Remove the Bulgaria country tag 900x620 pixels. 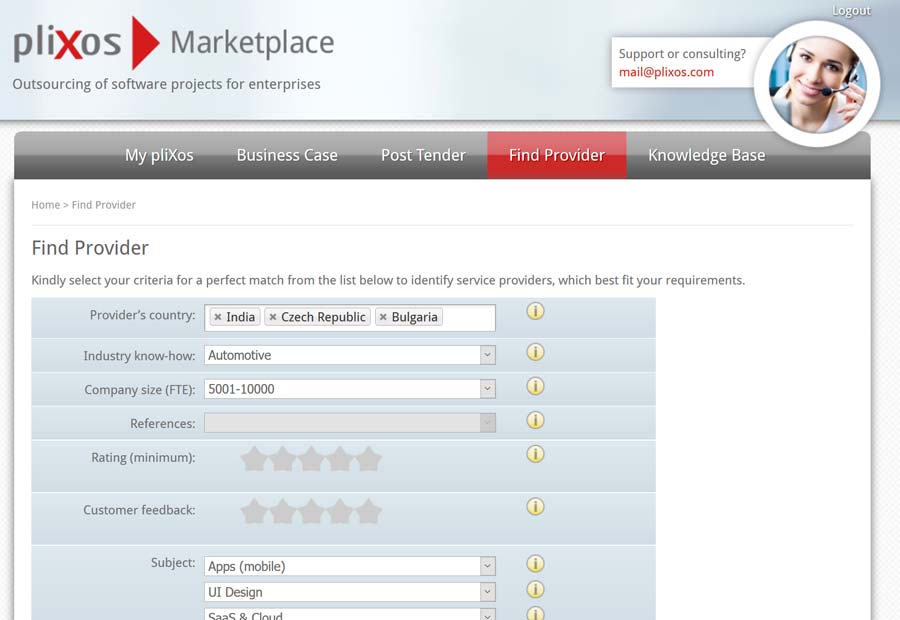click(x=383, y=317)
